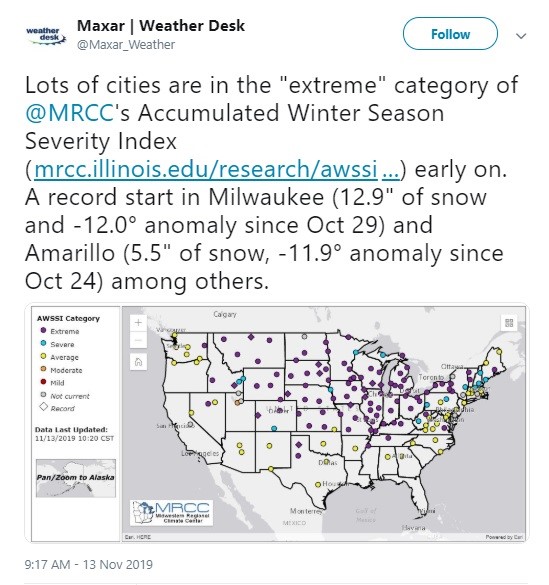Click the Maxar | Weather Desk name
Image resolution: width=549 pixels, height=585 pixels.
coord(161,26)
